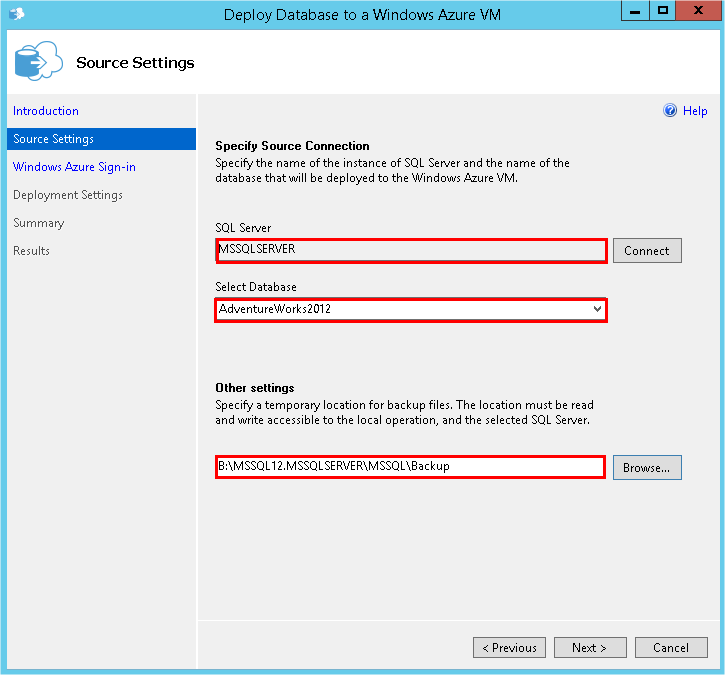Maximize the wizard window
The image size is (725, 675).
pos(663,11)
